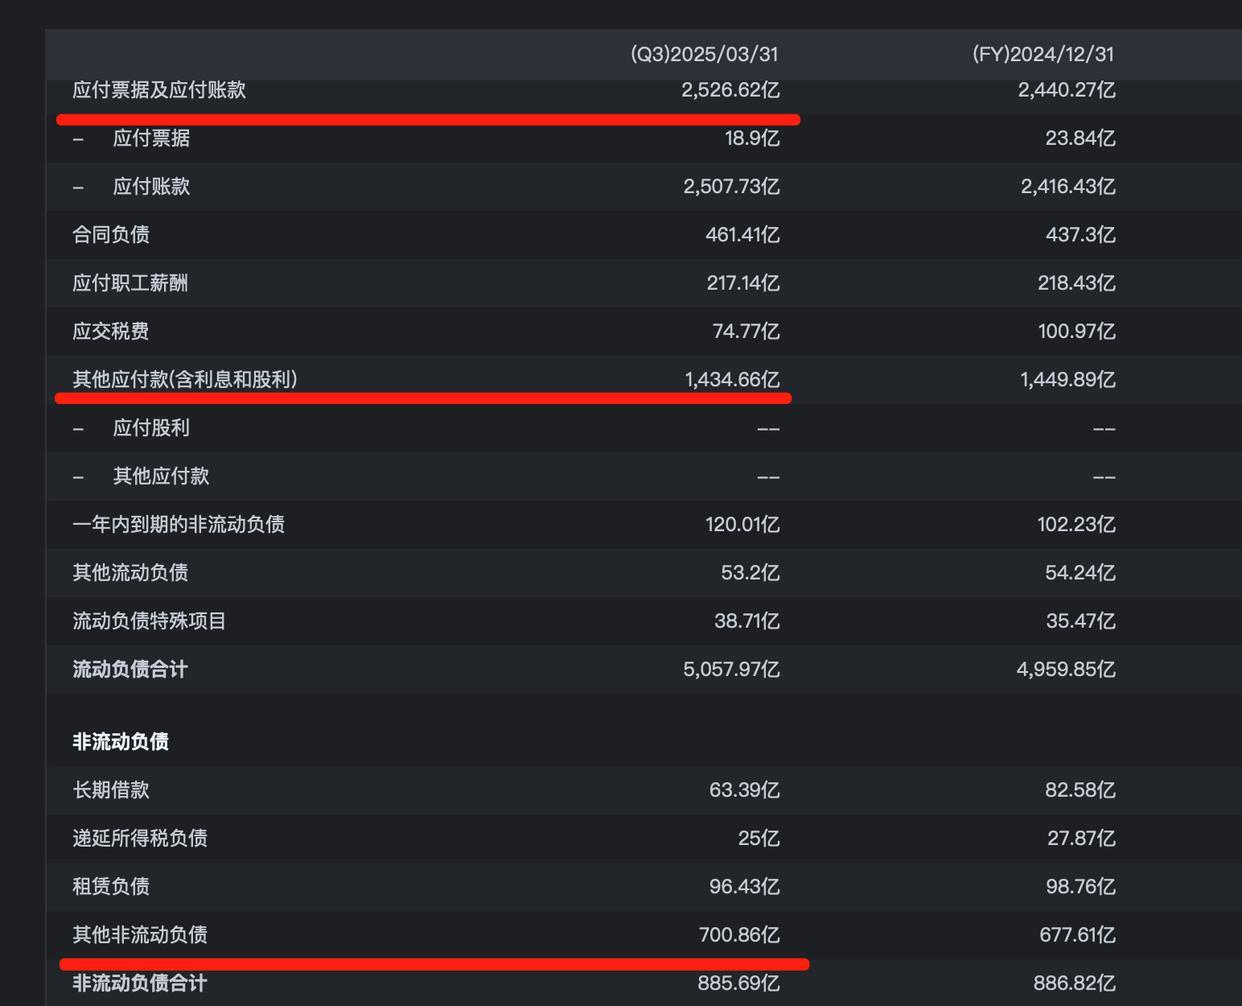Click the 合同负债 row label
The image size is (1242, 1006).
click(111, 235)
